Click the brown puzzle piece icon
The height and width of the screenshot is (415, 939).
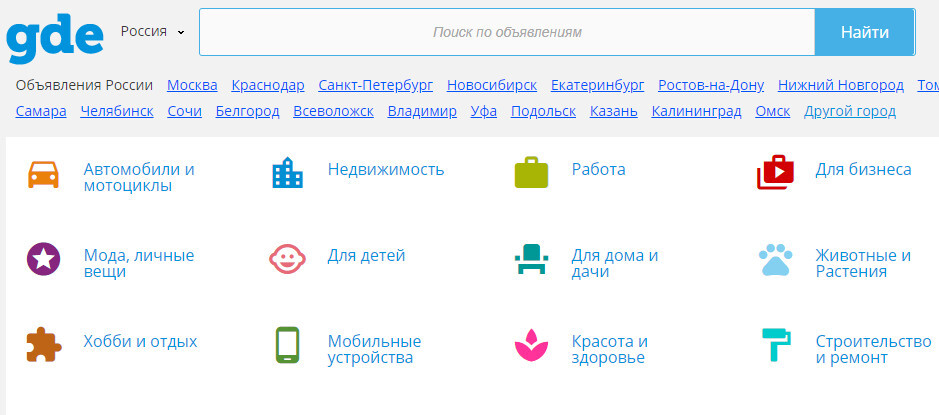[x=43, y=345]
